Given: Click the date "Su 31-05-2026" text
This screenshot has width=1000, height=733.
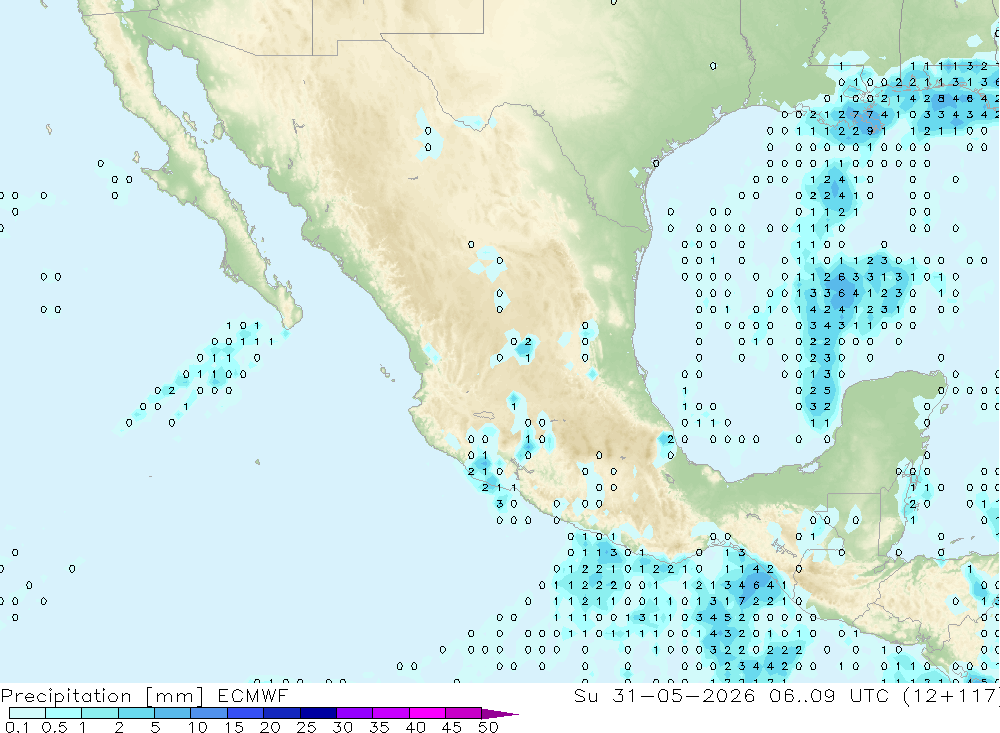Looking at the screenshot, I should [x=665, y=695].
